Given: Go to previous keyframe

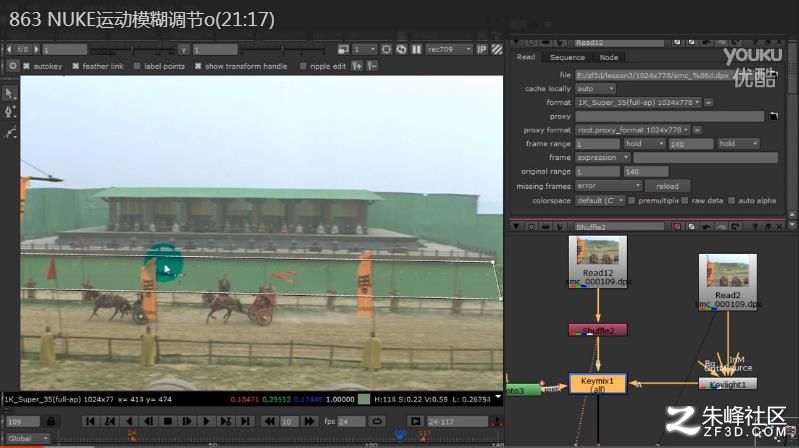Looking at the screenshot, I should tap(110, 421).
